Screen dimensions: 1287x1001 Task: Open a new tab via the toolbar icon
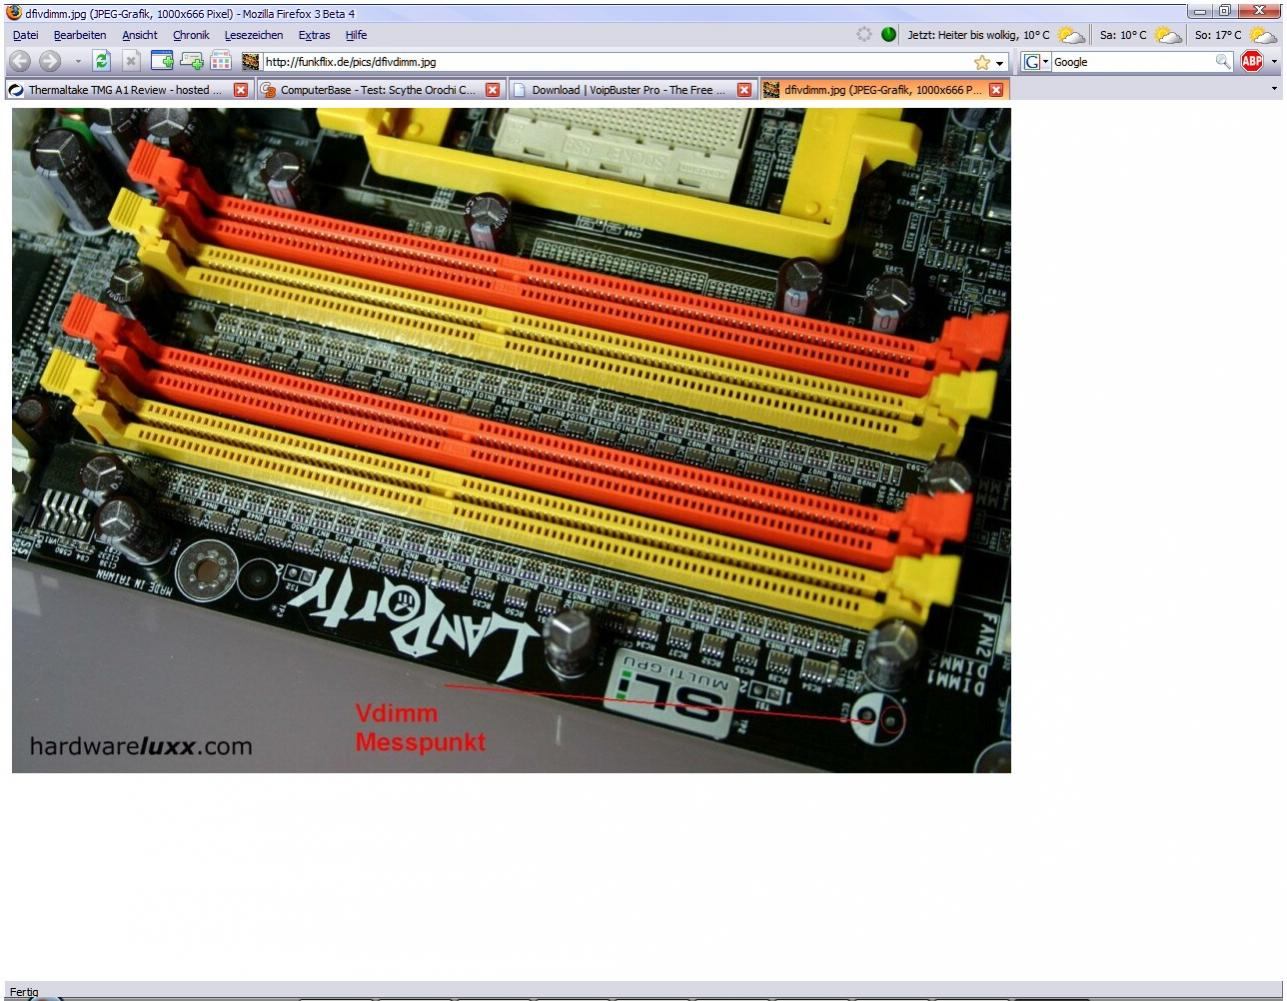click(191, 61)
